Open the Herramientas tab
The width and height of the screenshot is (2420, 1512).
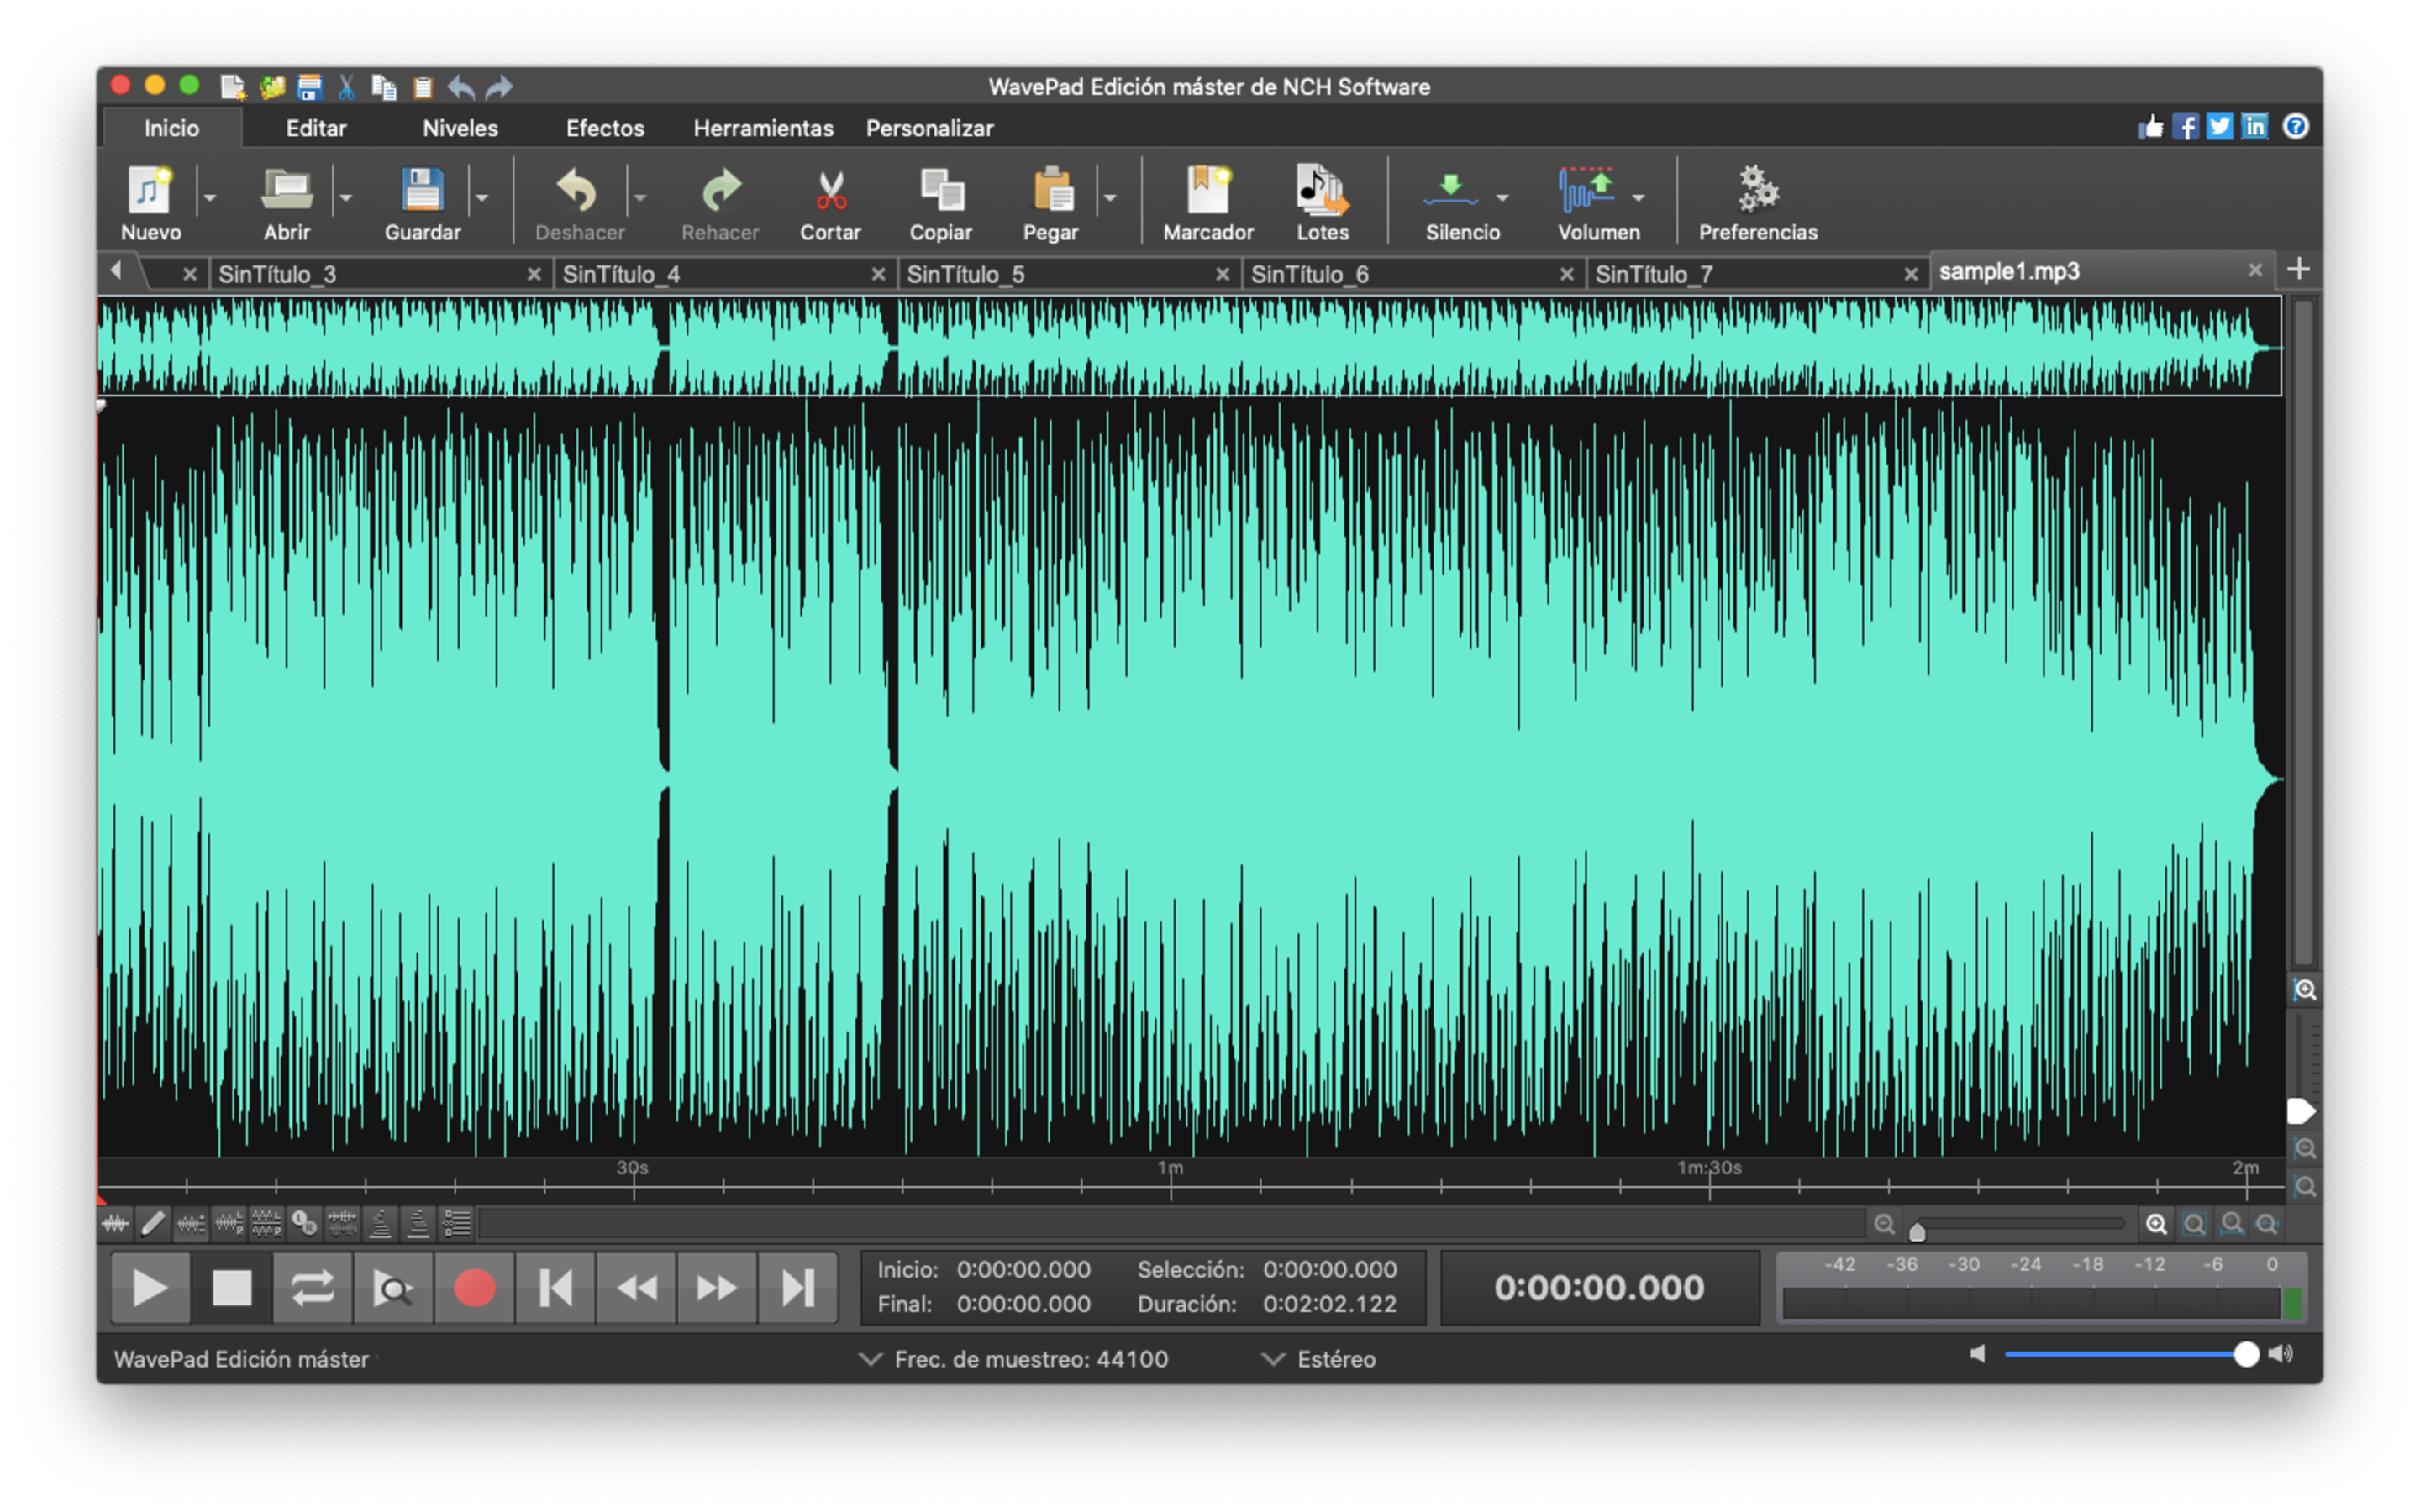pyautogui.click(x=763, y=128)
